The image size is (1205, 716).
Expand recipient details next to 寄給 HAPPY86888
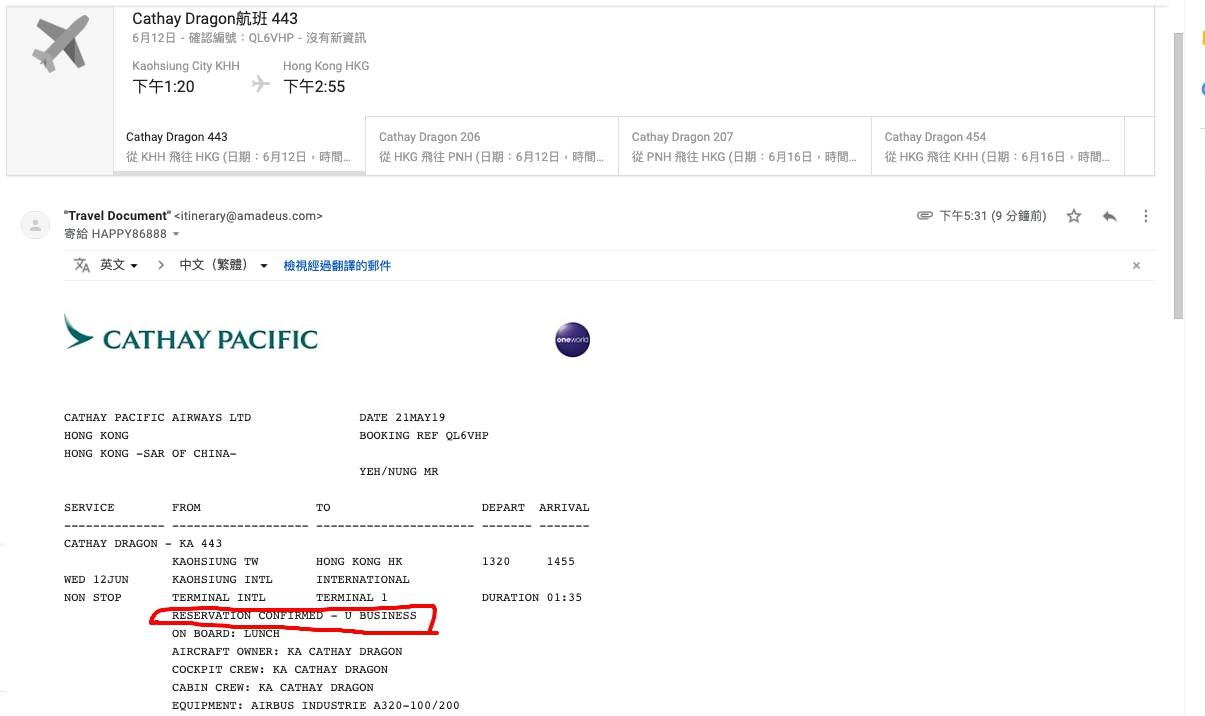(176, 234)
